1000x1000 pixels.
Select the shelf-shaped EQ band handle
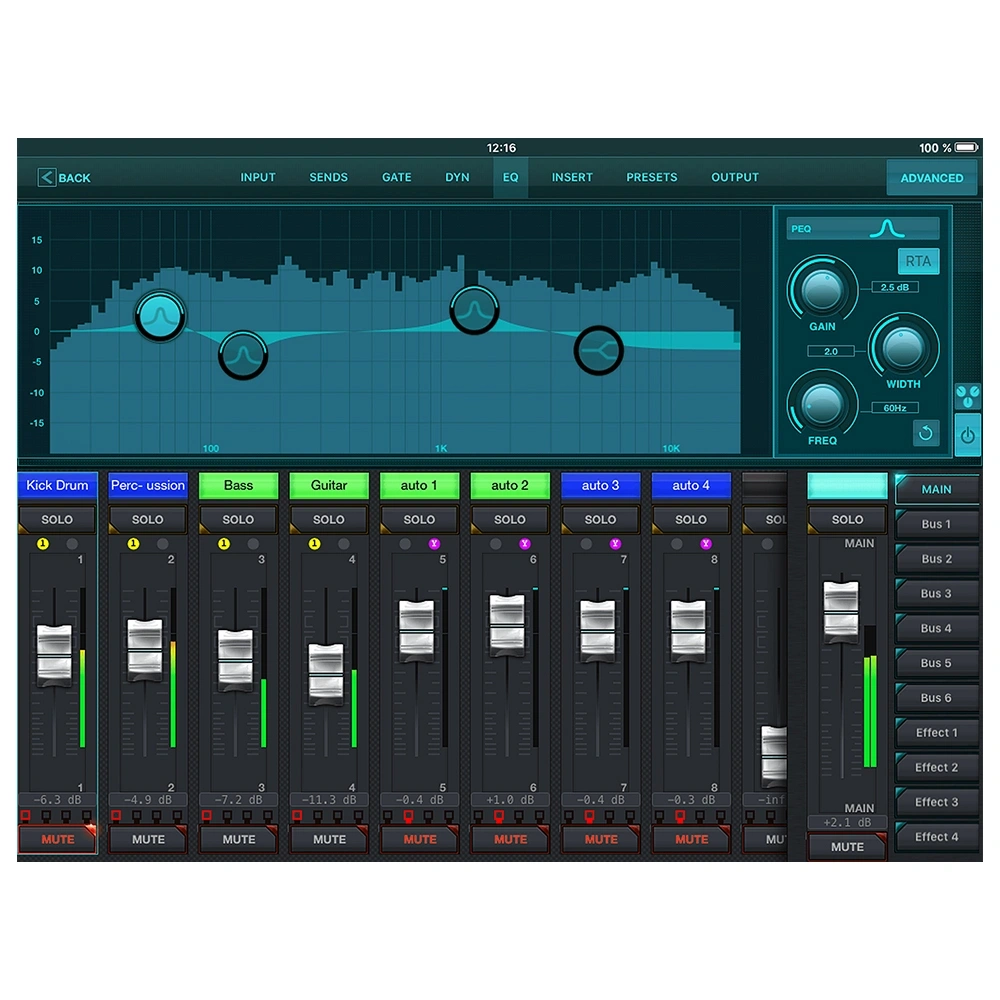(x=598, y=350)
